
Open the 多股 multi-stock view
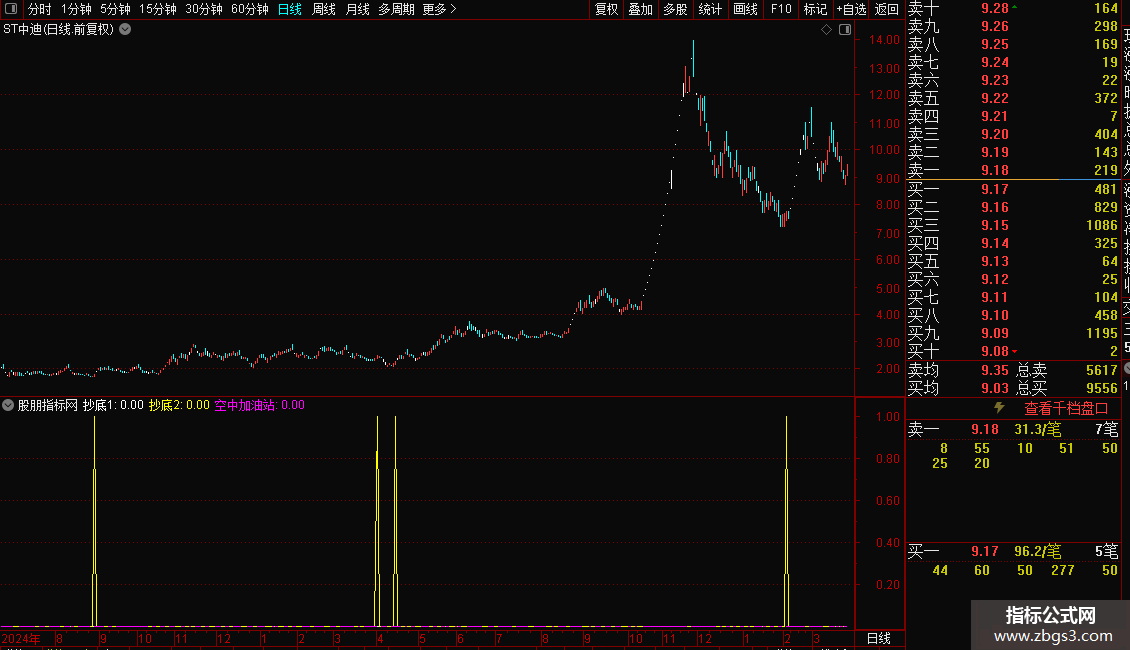click(675, 9)
